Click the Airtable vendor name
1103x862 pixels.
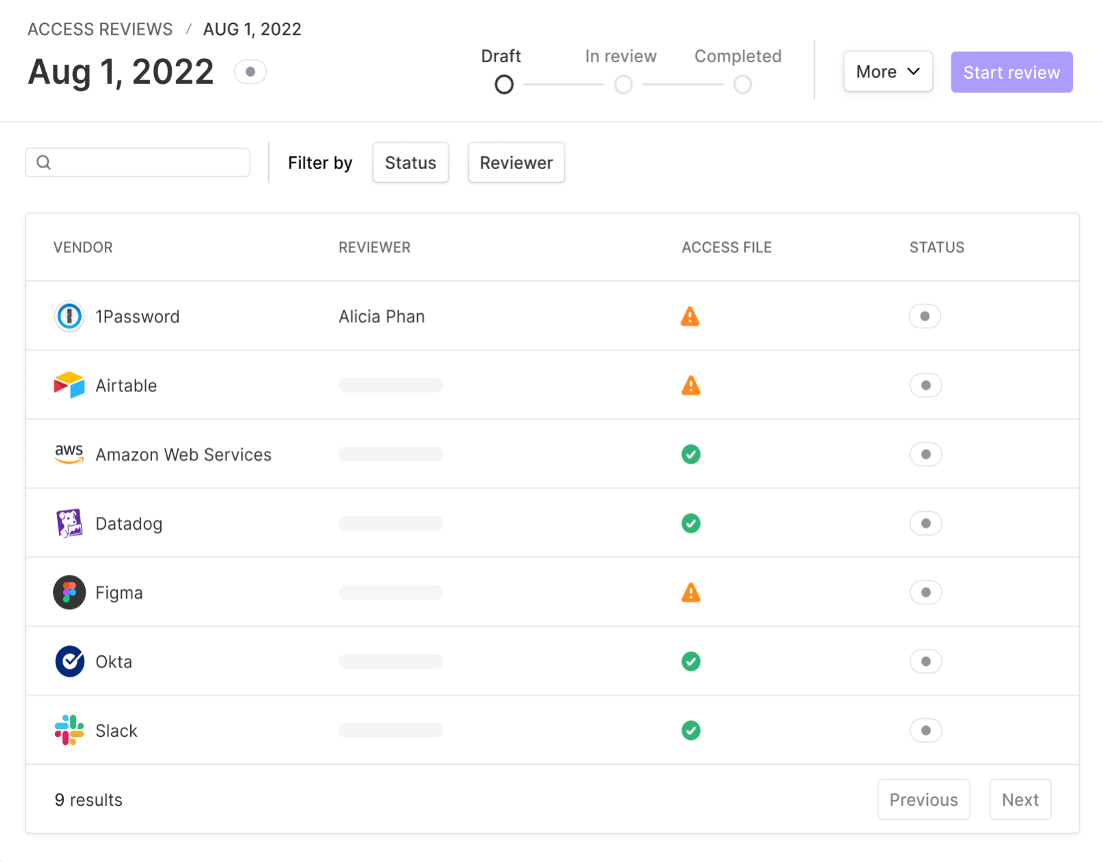(x=126, y=386)
